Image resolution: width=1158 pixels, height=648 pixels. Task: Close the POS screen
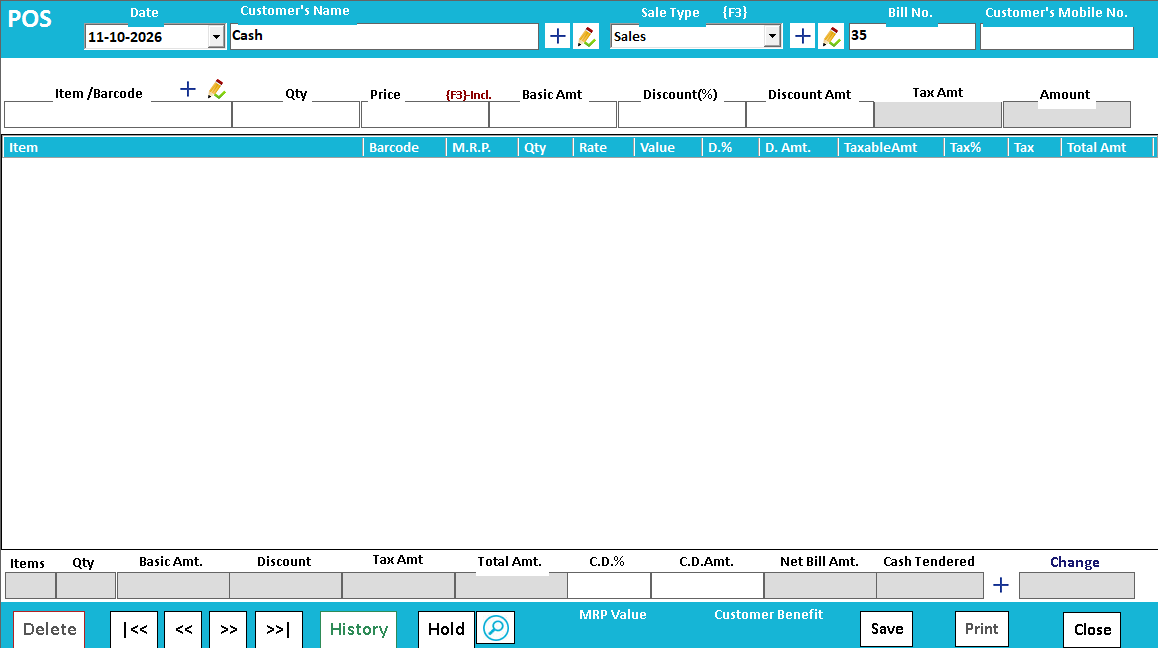point(1092,630)
